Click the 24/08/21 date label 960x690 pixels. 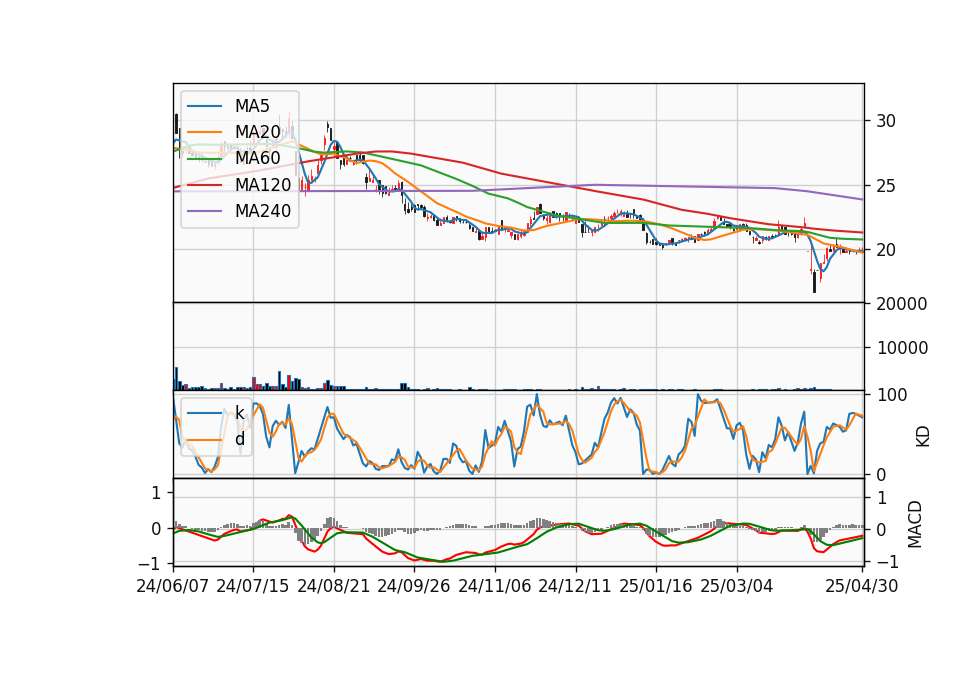(334, 586)
